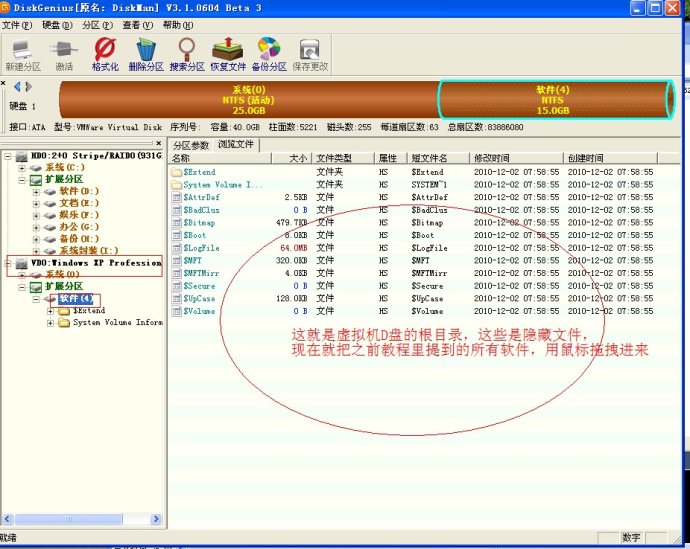Expand the 文档(E:) tree node
The width and height of the screenshot is (690, 549).
(37, 204)
